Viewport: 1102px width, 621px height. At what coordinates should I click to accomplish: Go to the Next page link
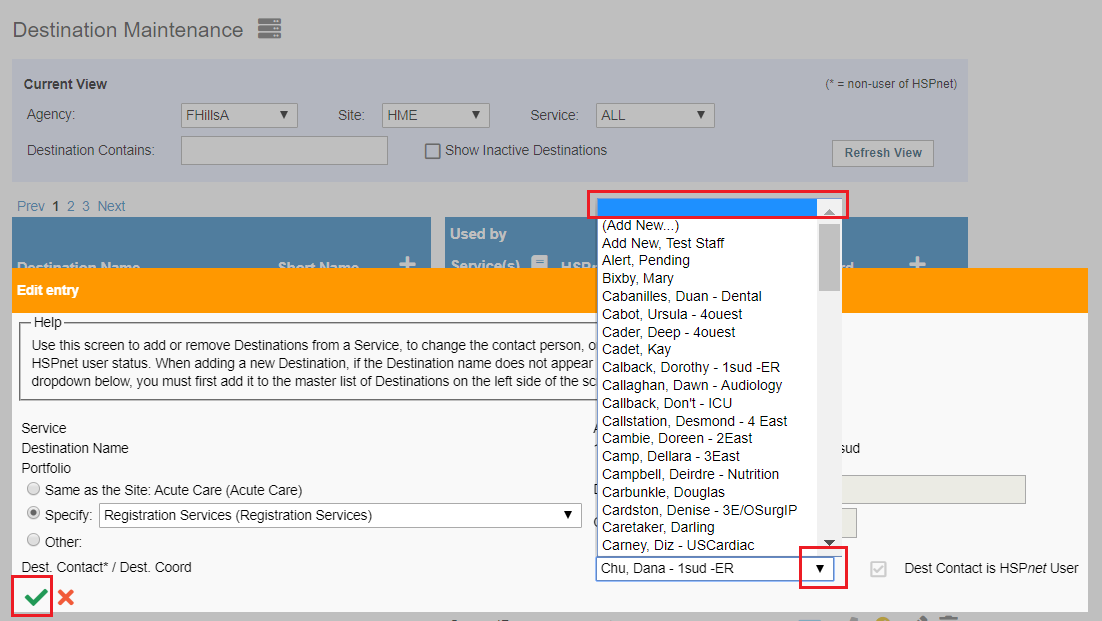111,207
